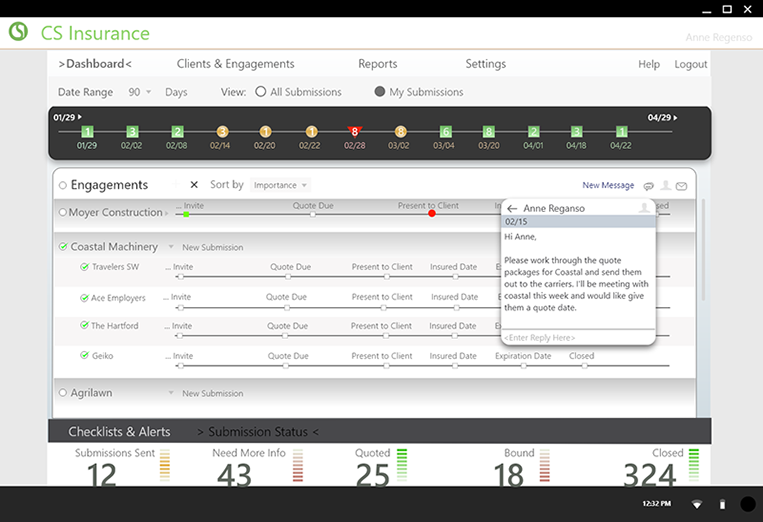Viewport: 763px width, 522px height.
Task: Open the Clients & Engagements tab
Action: click(x=235, y=64)
